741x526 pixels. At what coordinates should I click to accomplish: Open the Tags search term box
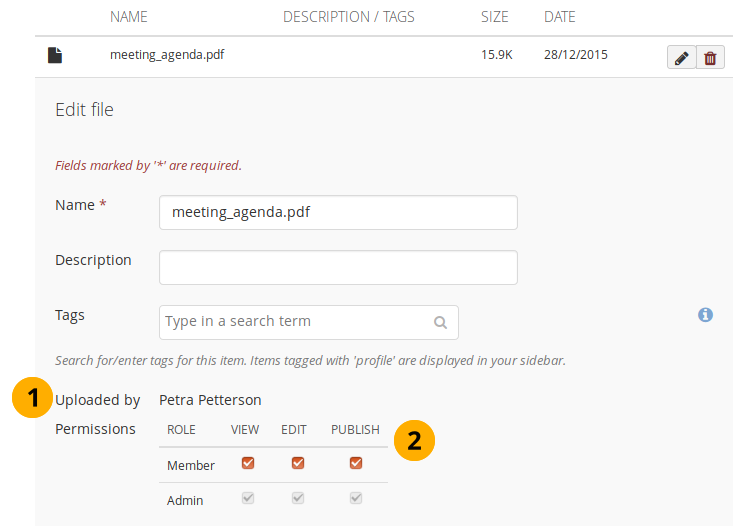(x=295, y=322)
